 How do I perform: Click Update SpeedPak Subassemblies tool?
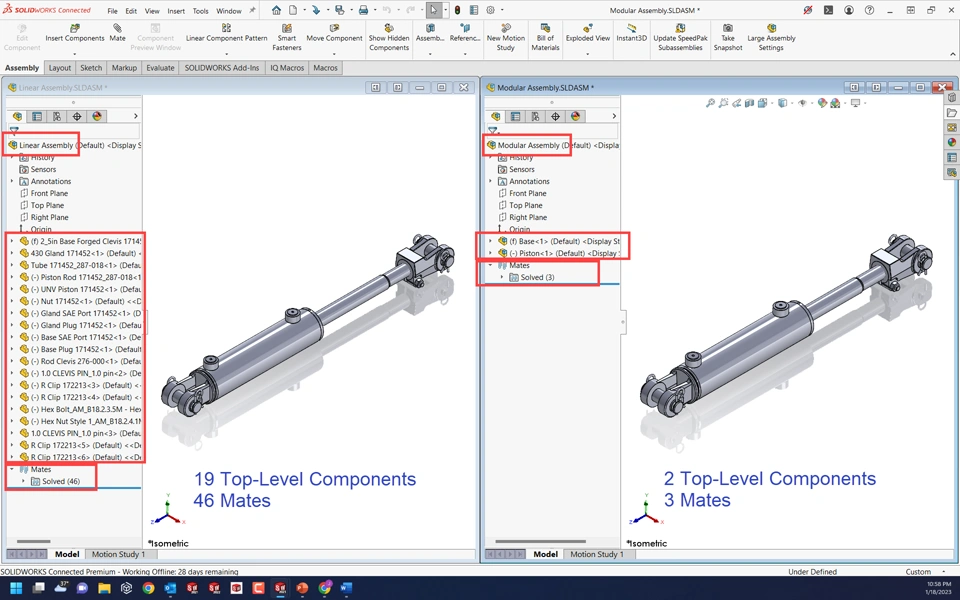[680, 37]
